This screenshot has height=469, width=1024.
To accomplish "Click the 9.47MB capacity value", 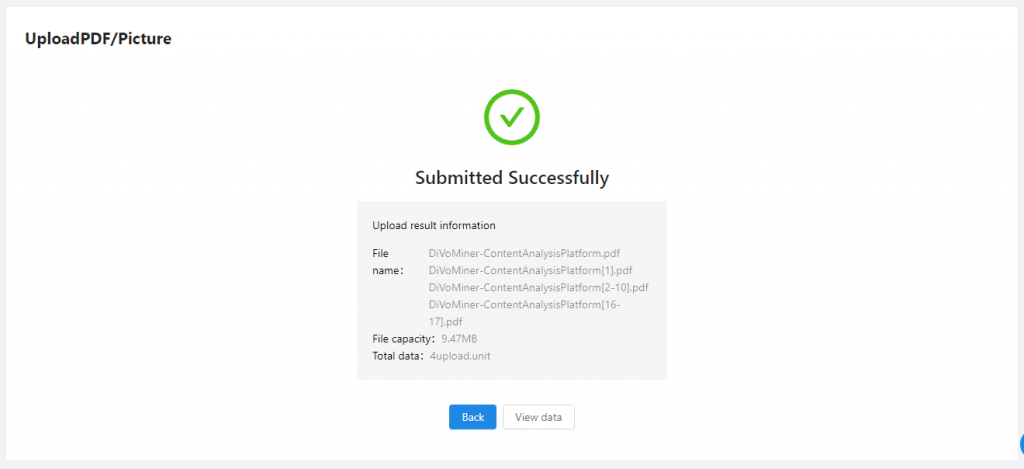I will [460, 339].
